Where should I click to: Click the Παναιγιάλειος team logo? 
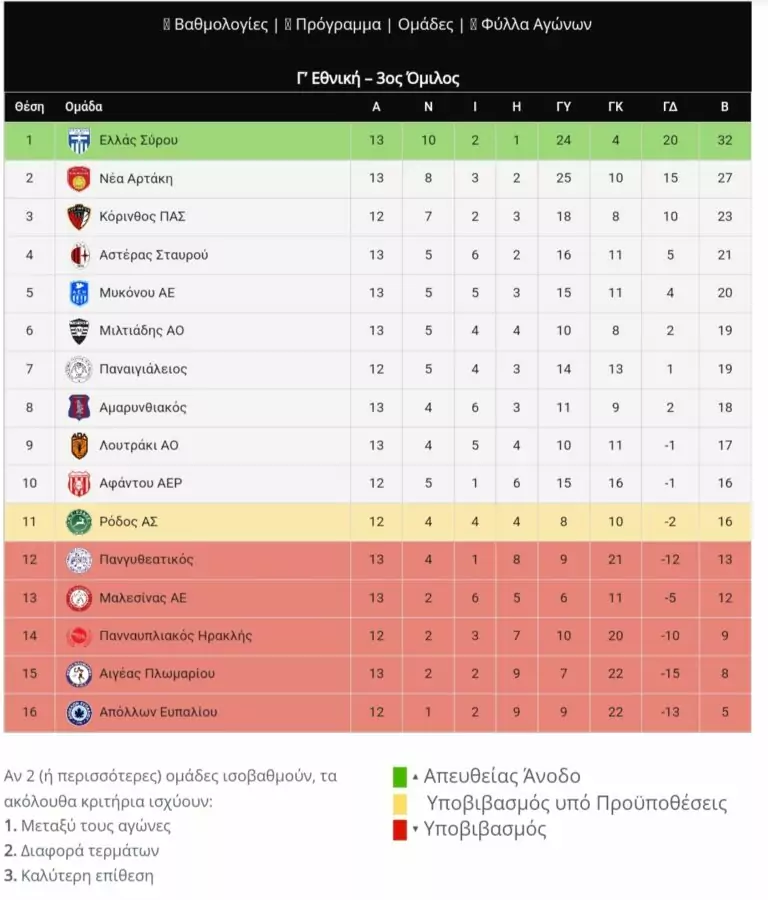(x=79, y=369)
